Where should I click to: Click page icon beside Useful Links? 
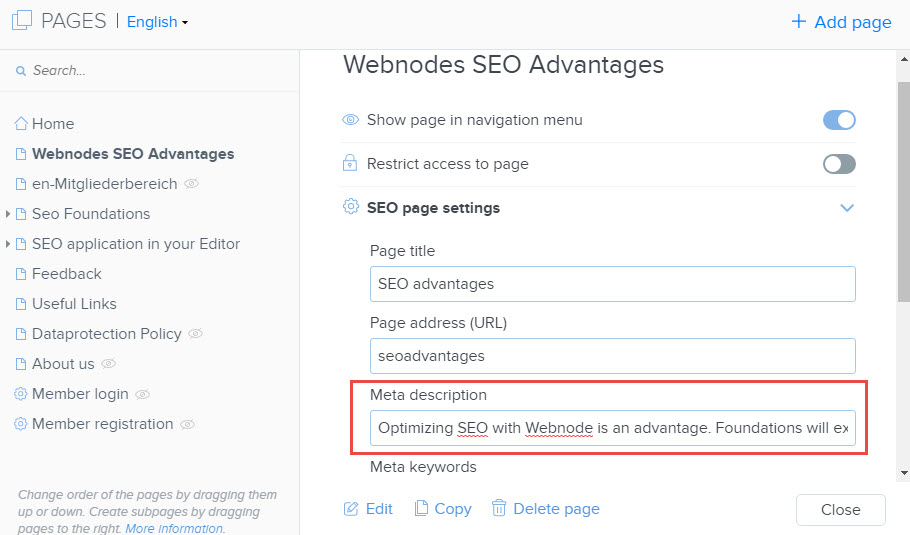click(x=21, y=304)
